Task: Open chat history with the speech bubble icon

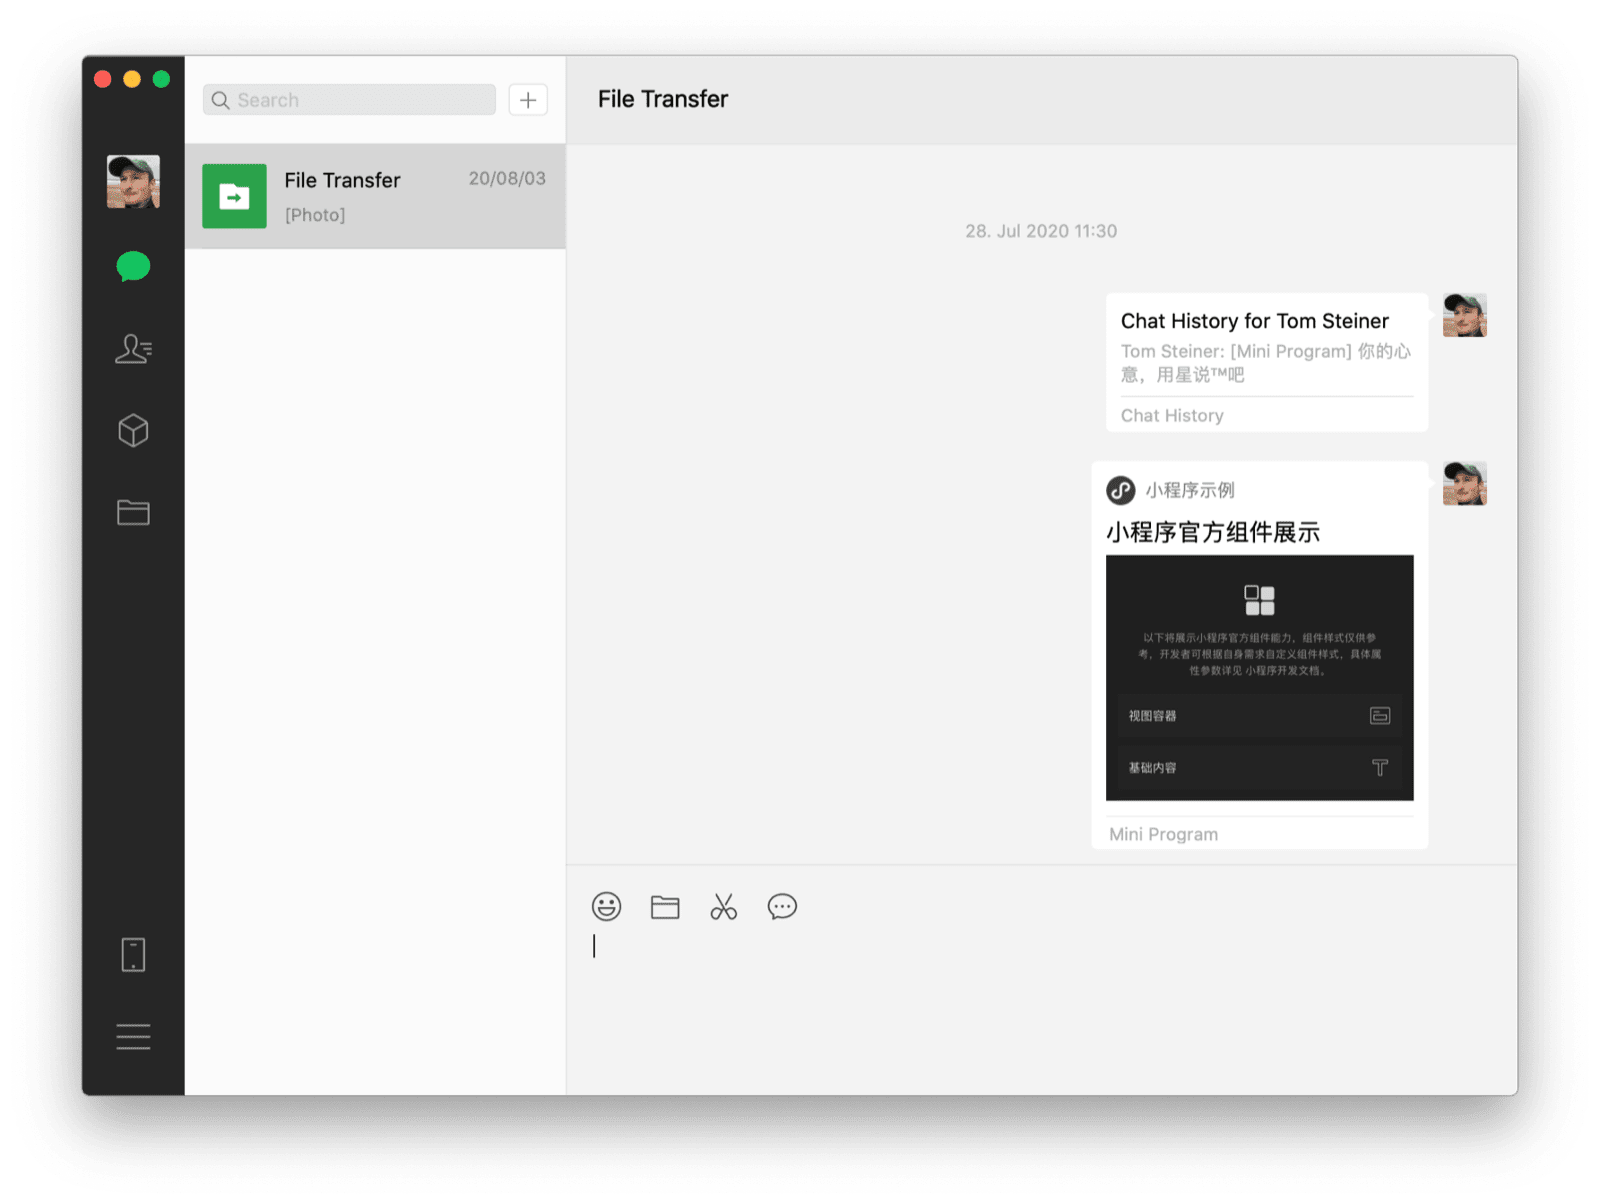Action: 783,907
